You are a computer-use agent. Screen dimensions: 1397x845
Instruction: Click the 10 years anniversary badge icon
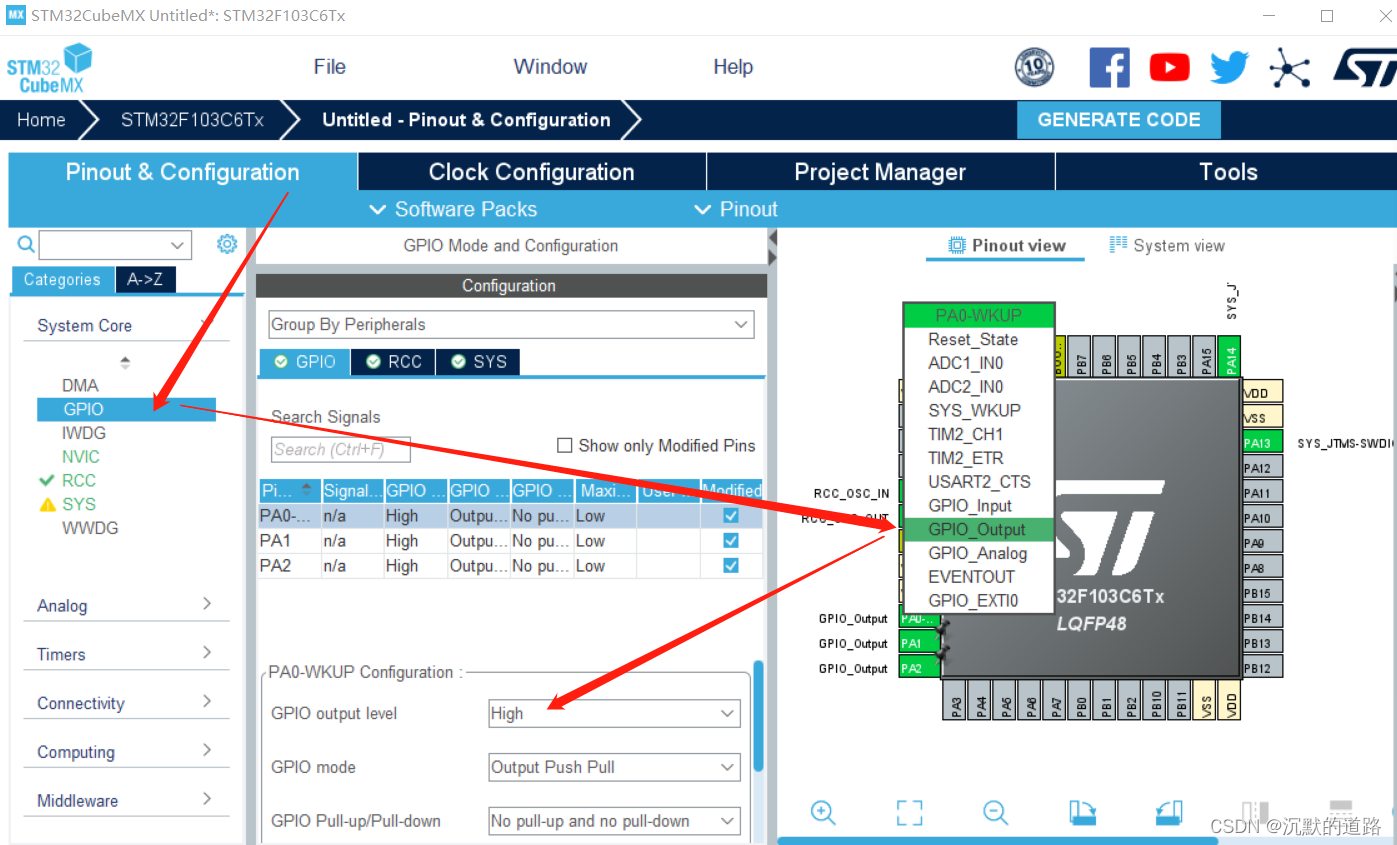pos(1034,68)
